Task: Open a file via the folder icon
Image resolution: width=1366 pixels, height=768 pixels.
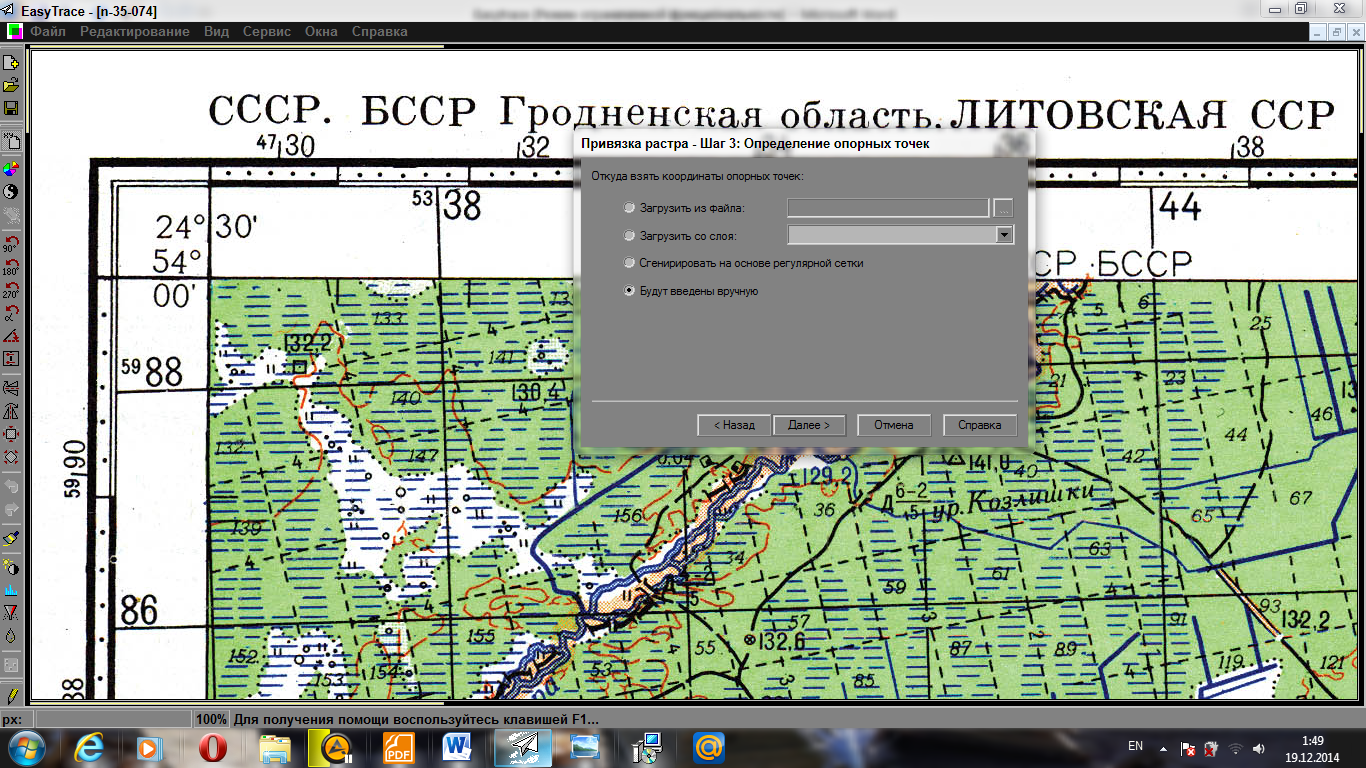Action: [x=11, y=86]
